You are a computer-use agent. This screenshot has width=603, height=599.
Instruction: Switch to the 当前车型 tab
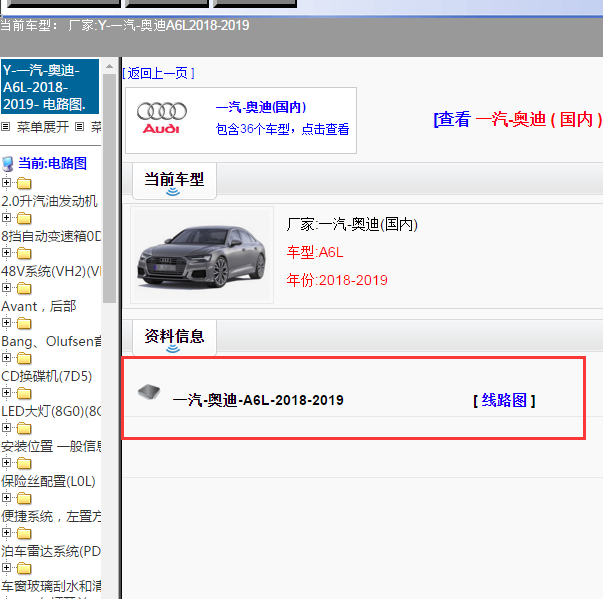pos(174,181)
